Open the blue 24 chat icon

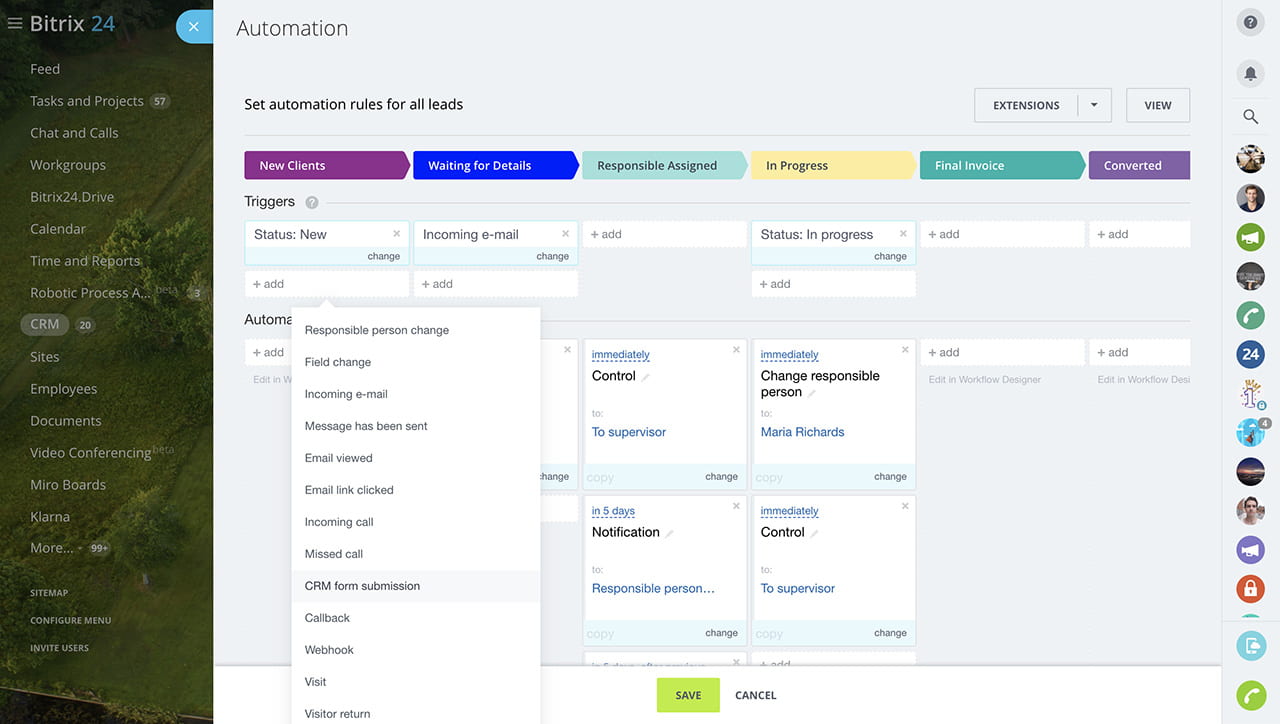click(x=1250, y=354)
